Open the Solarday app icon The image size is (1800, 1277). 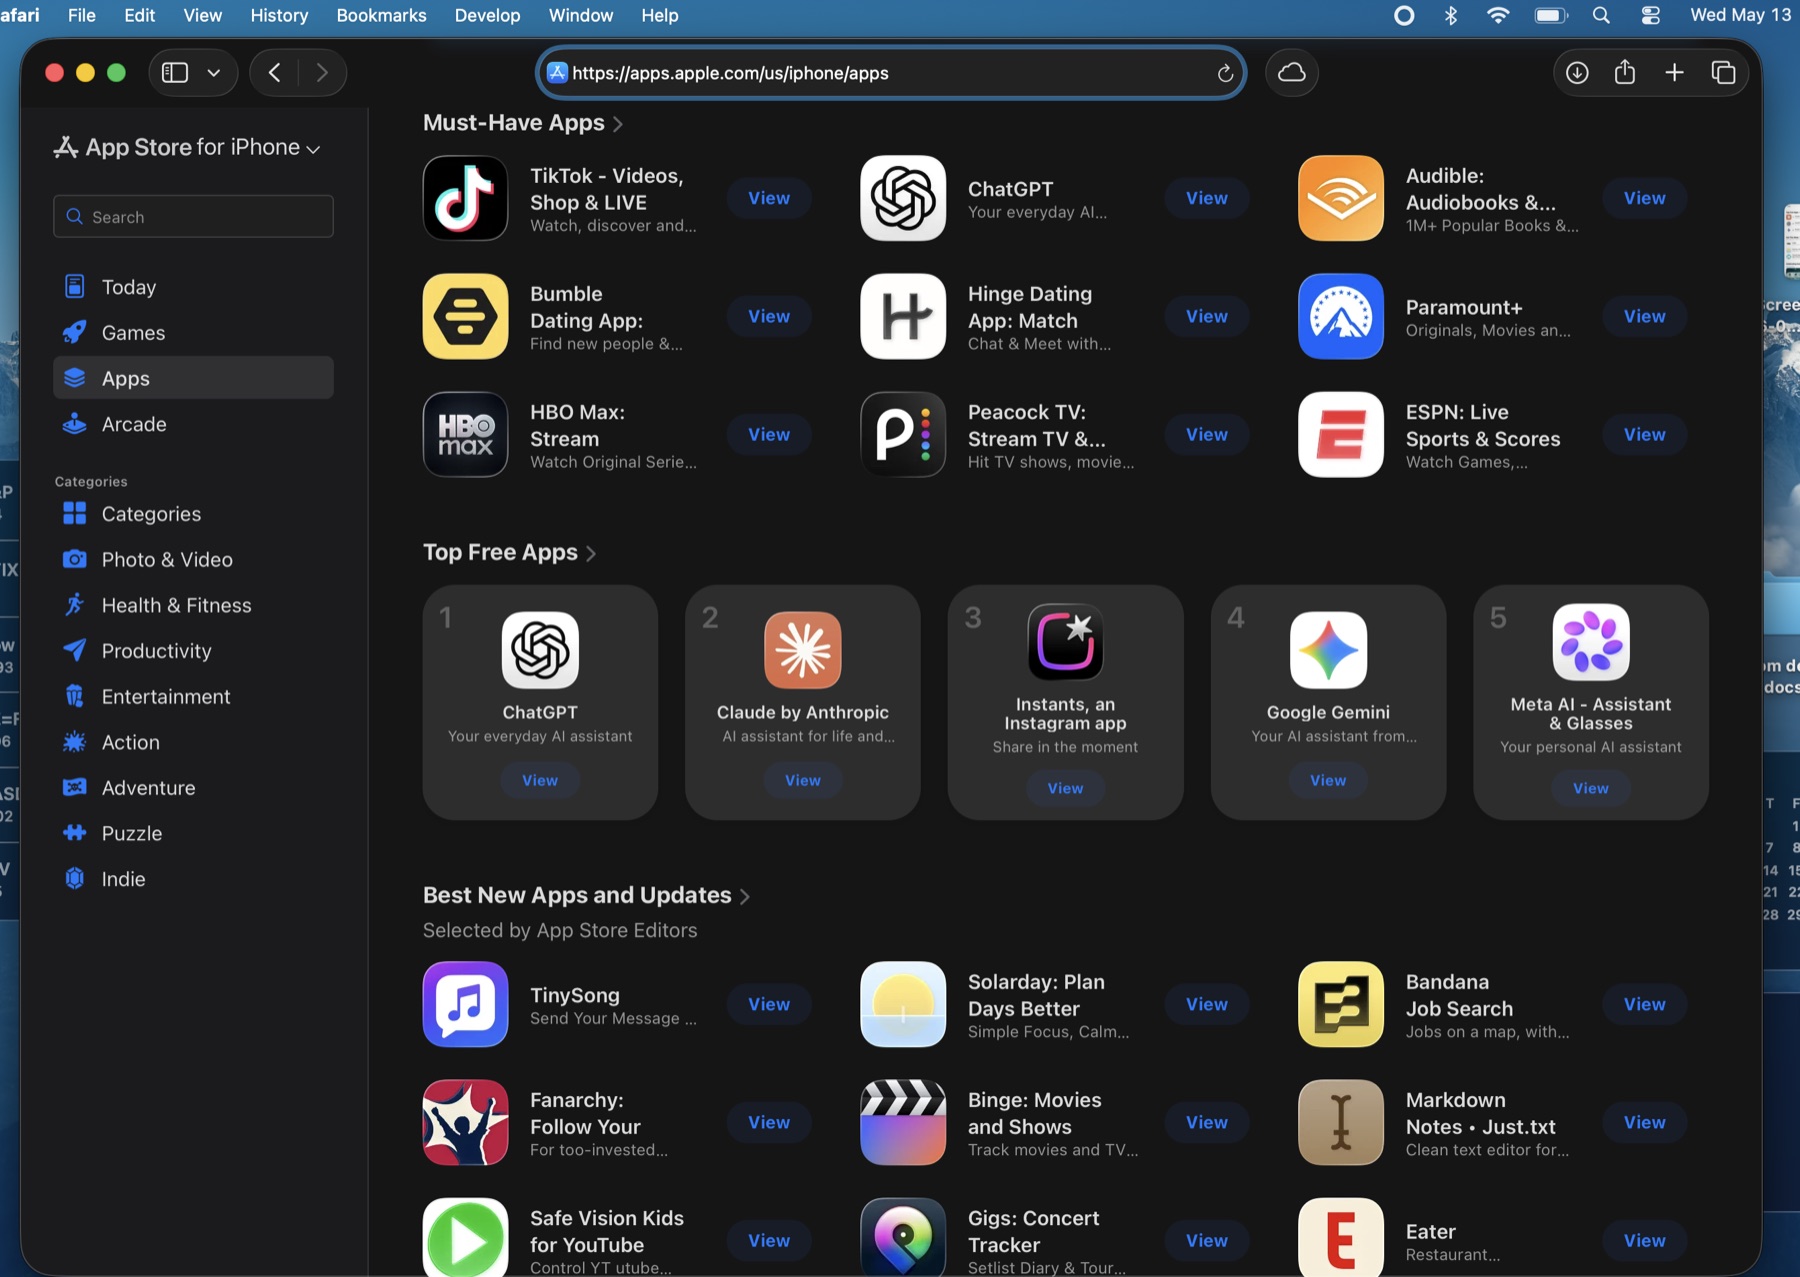click(903, 1004)
